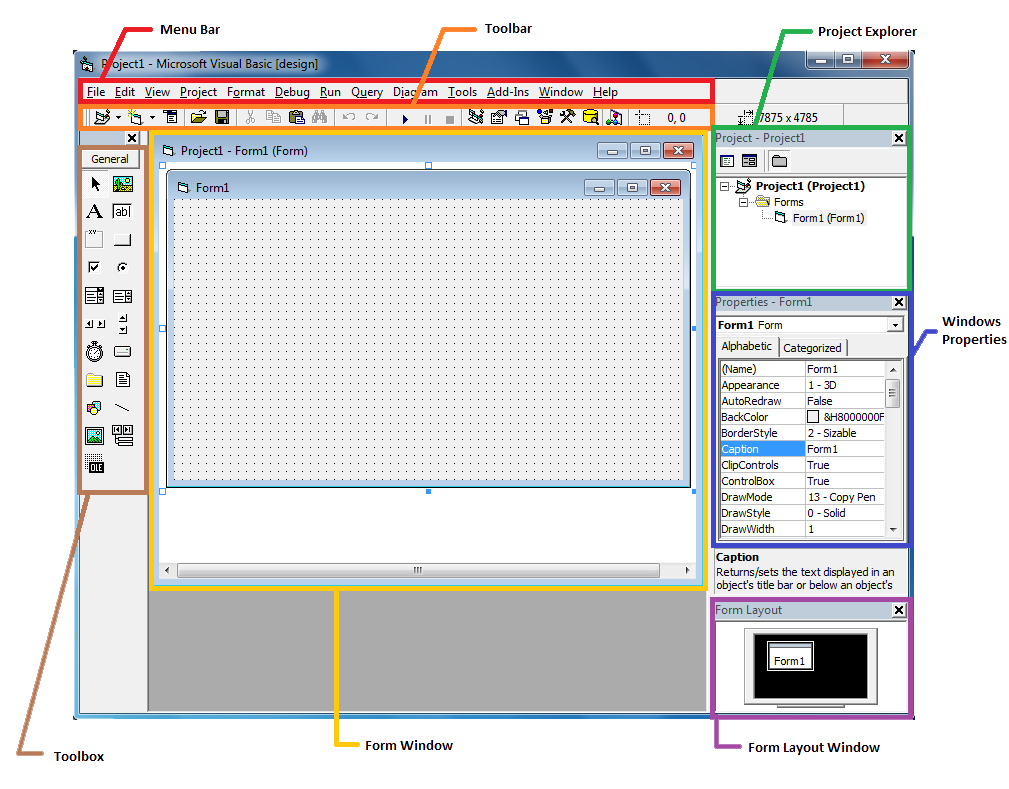The image size is (1009, 789).
Task: Open the Format menu
Action: tap(246, 92)
